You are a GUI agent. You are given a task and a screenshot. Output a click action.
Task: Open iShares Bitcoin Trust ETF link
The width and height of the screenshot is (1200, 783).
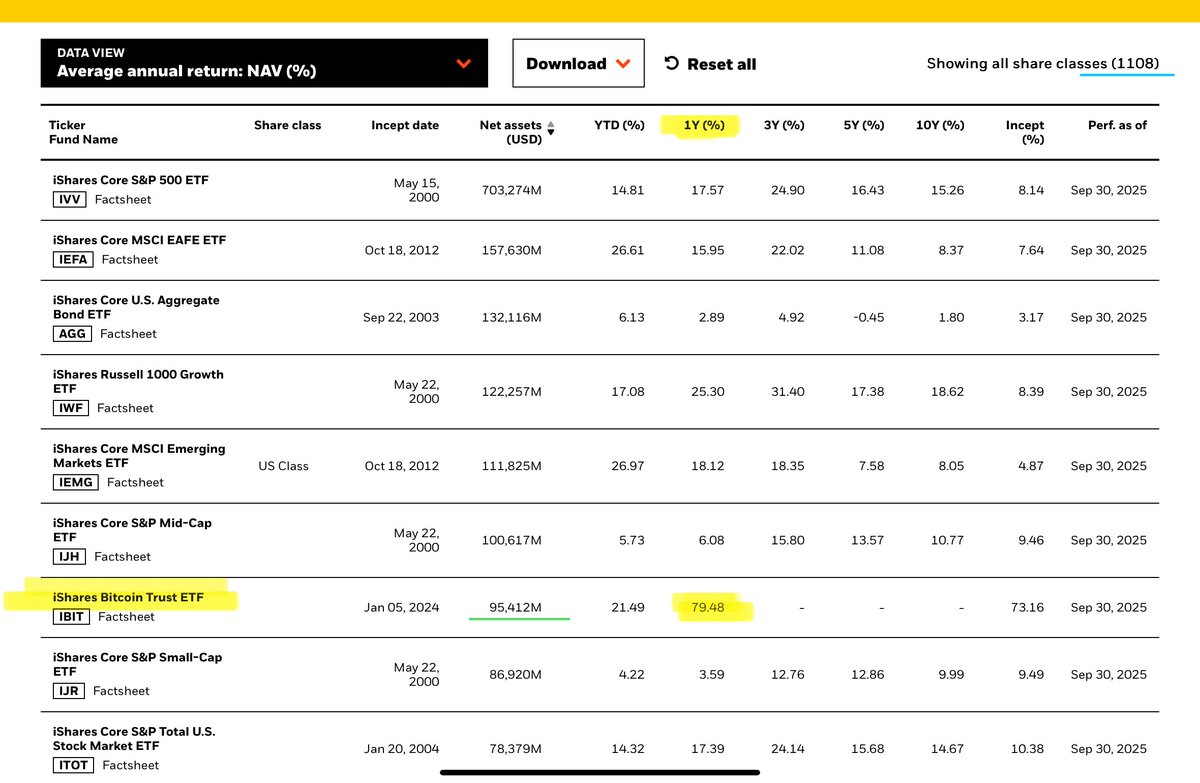click(128, 597)
